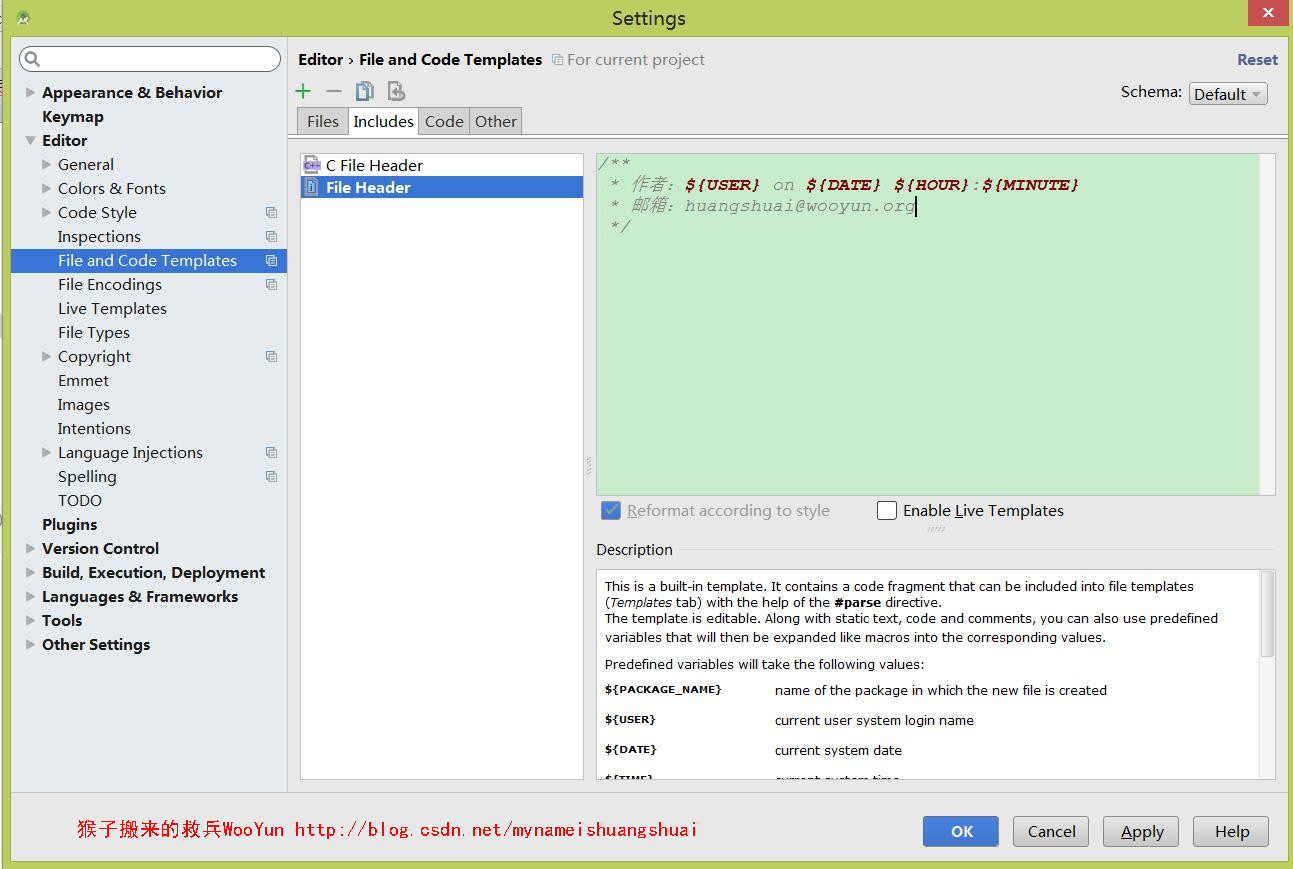Click the green plus Create Template icon
Screen dimensions: 1293x869
pos(303,91)
